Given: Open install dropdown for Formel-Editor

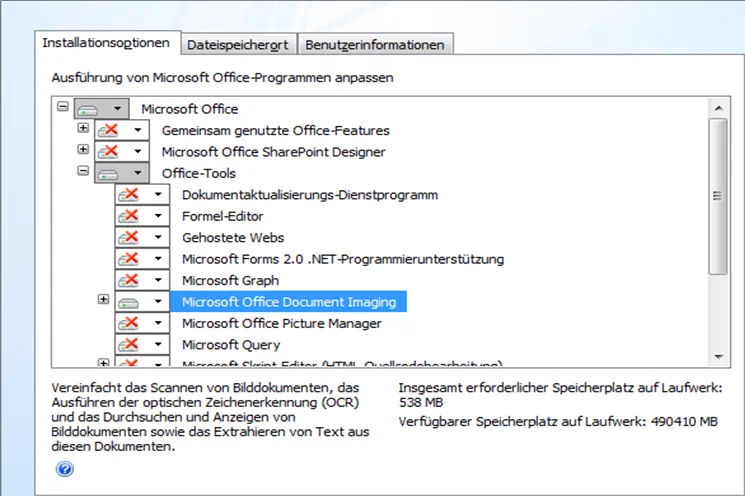Looking at the screenshot, I should [158, 215].
